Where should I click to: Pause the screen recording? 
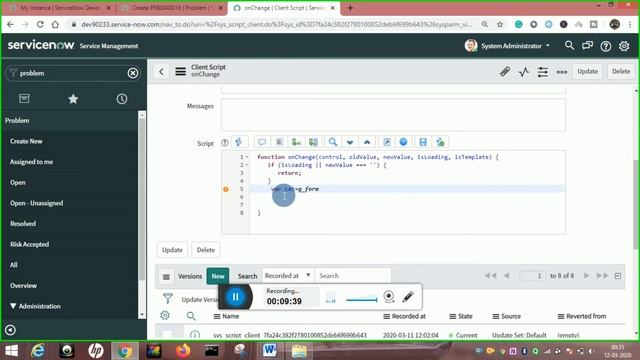click(x=236, y=297)
